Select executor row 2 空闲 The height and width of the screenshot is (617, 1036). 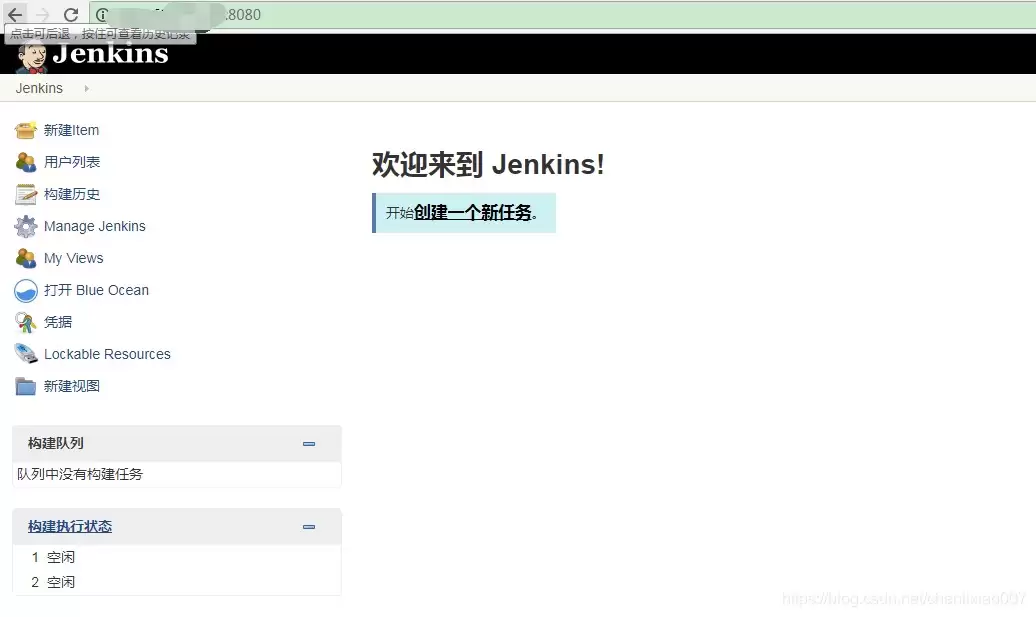(x=53, y=582)
